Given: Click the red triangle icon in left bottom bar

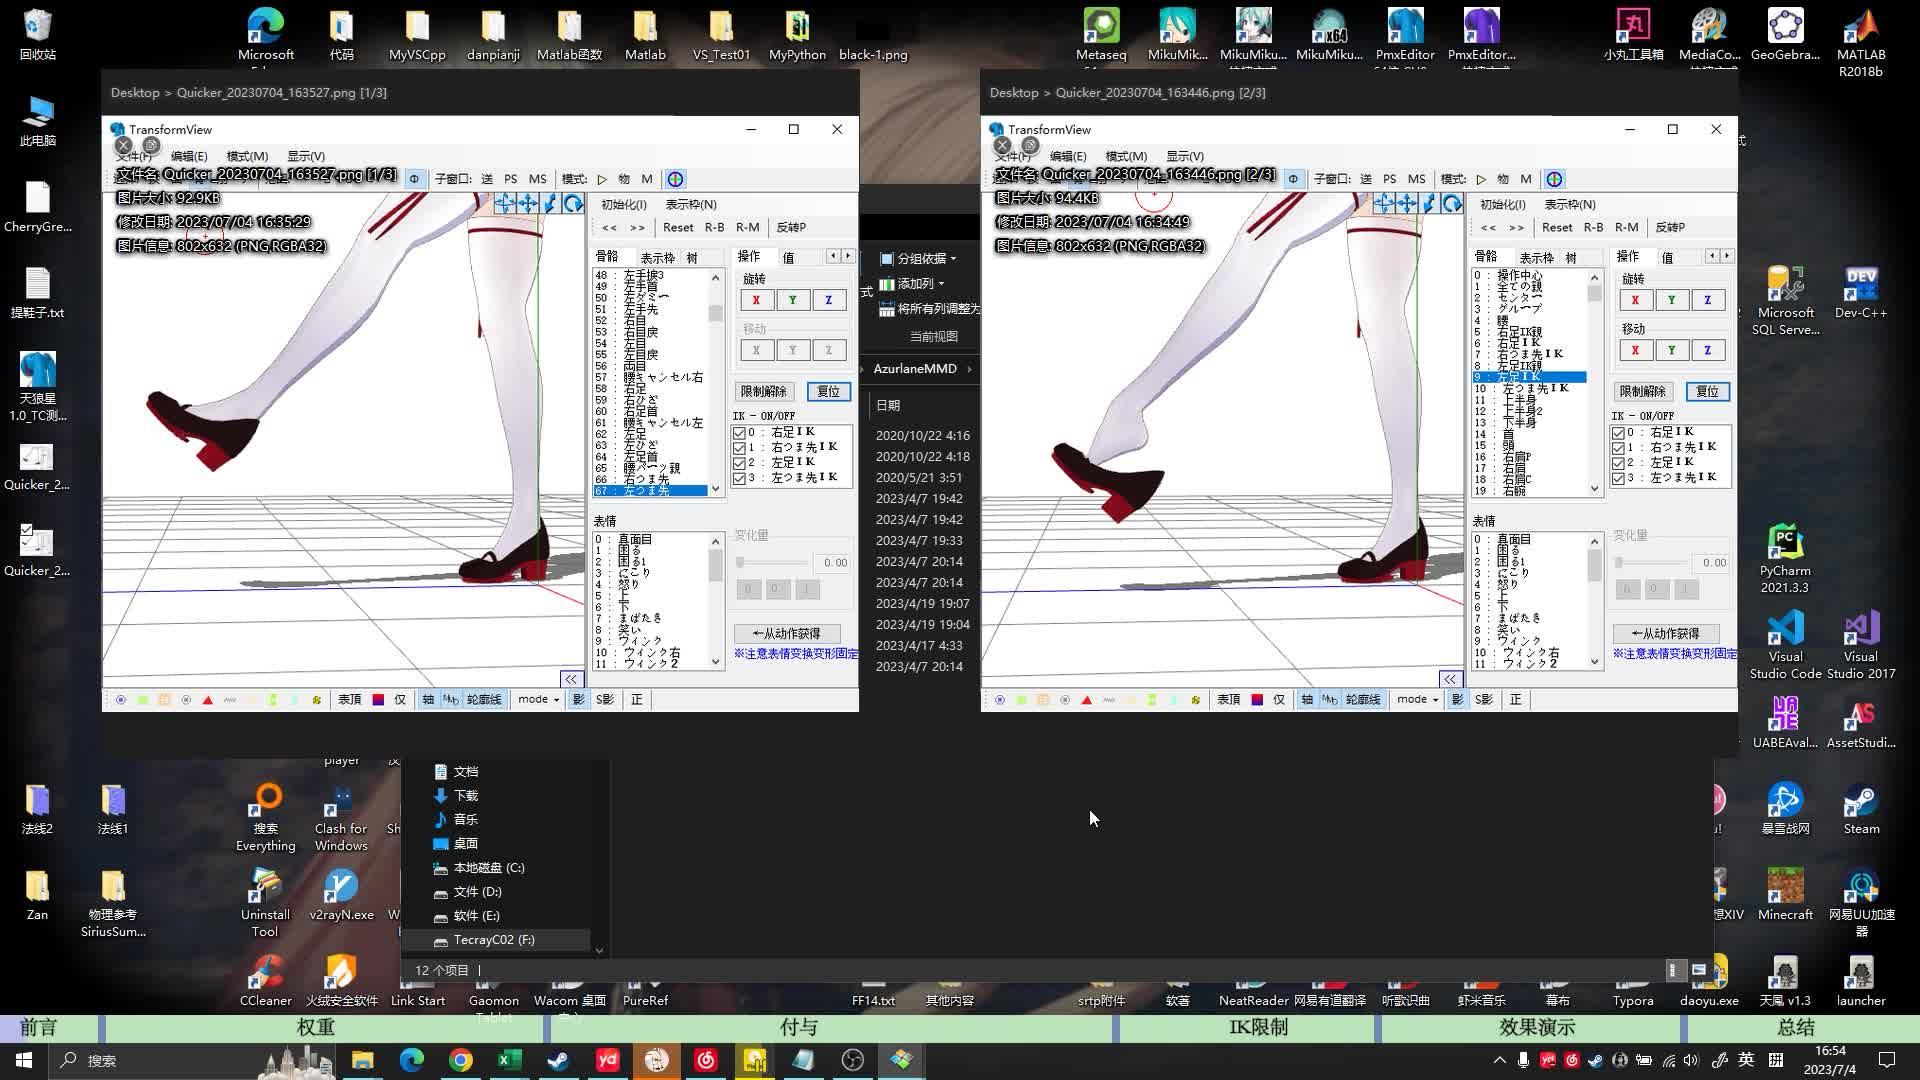Looking at the screenshot, I should click(208, 700).
